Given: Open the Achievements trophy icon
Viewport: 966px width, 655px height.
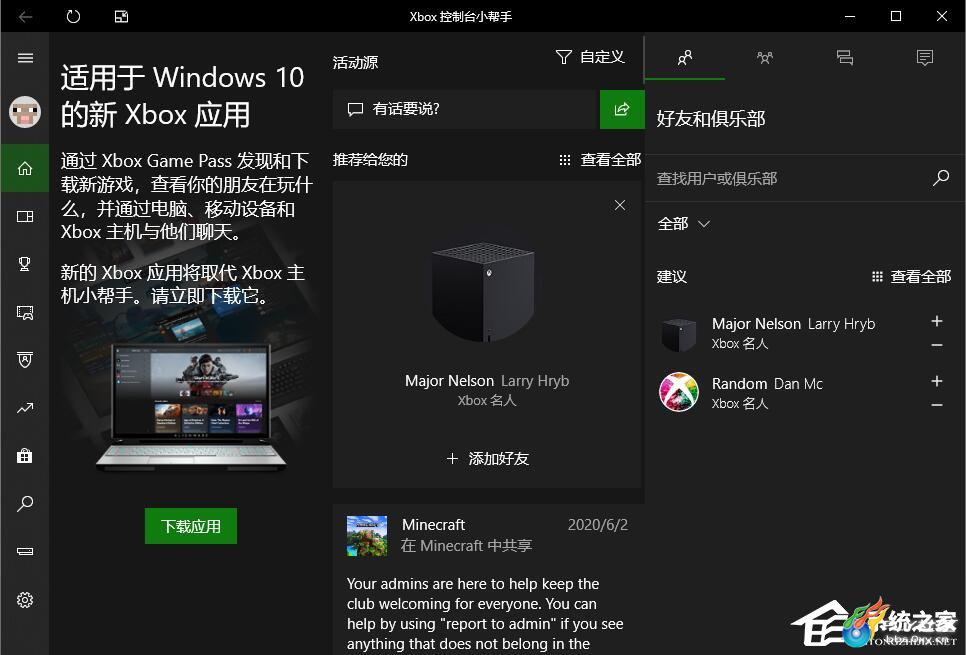Looking at the screenshot, I should tap(25, 264).
